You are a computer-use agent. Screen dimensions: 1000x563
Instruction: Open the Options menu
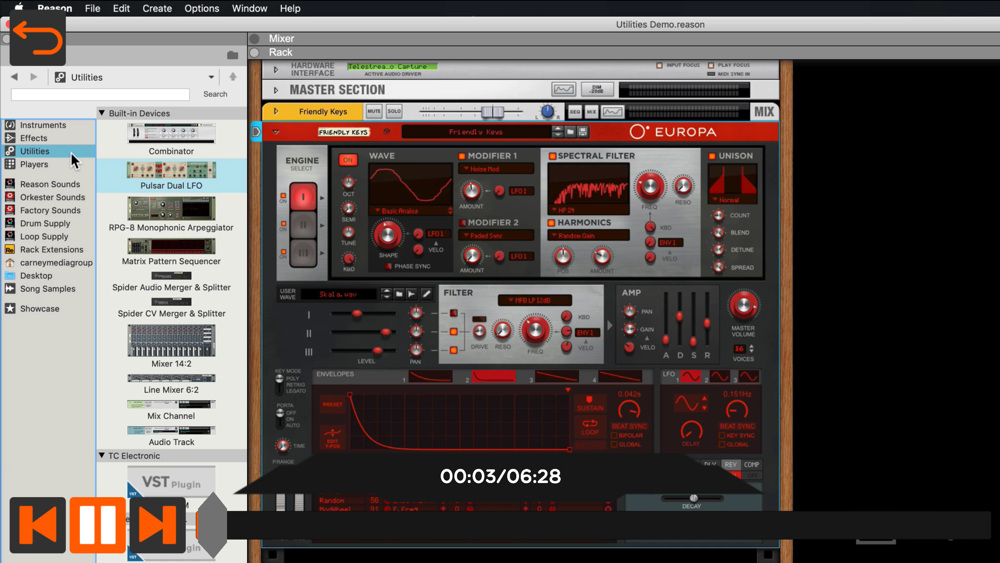(202, 8)
